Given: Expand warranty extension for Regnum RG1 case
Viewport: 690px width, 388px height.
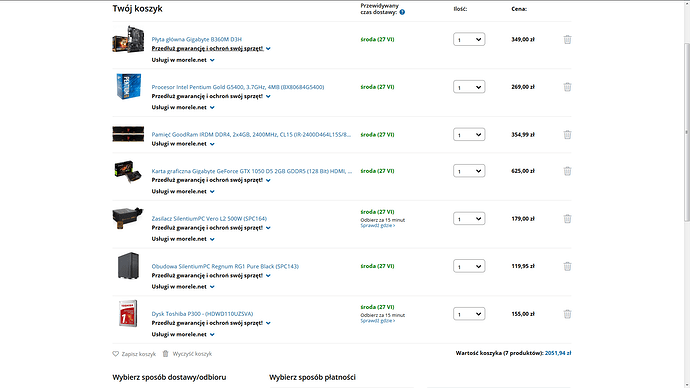Looking at the screenshot, I should coord(211,275).
